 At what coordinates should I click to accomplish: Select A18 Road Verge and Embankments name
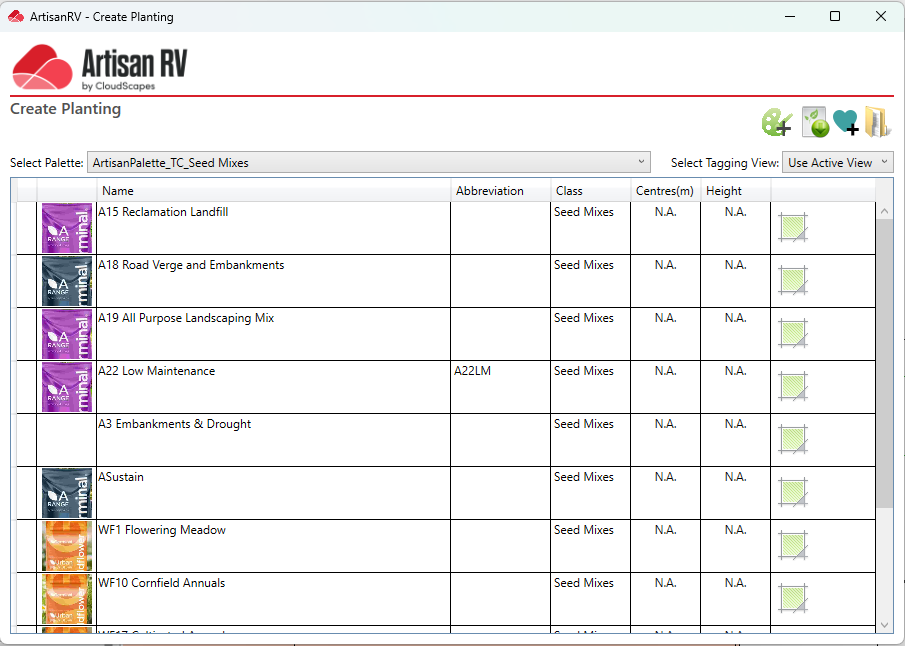tap(191, 265)
